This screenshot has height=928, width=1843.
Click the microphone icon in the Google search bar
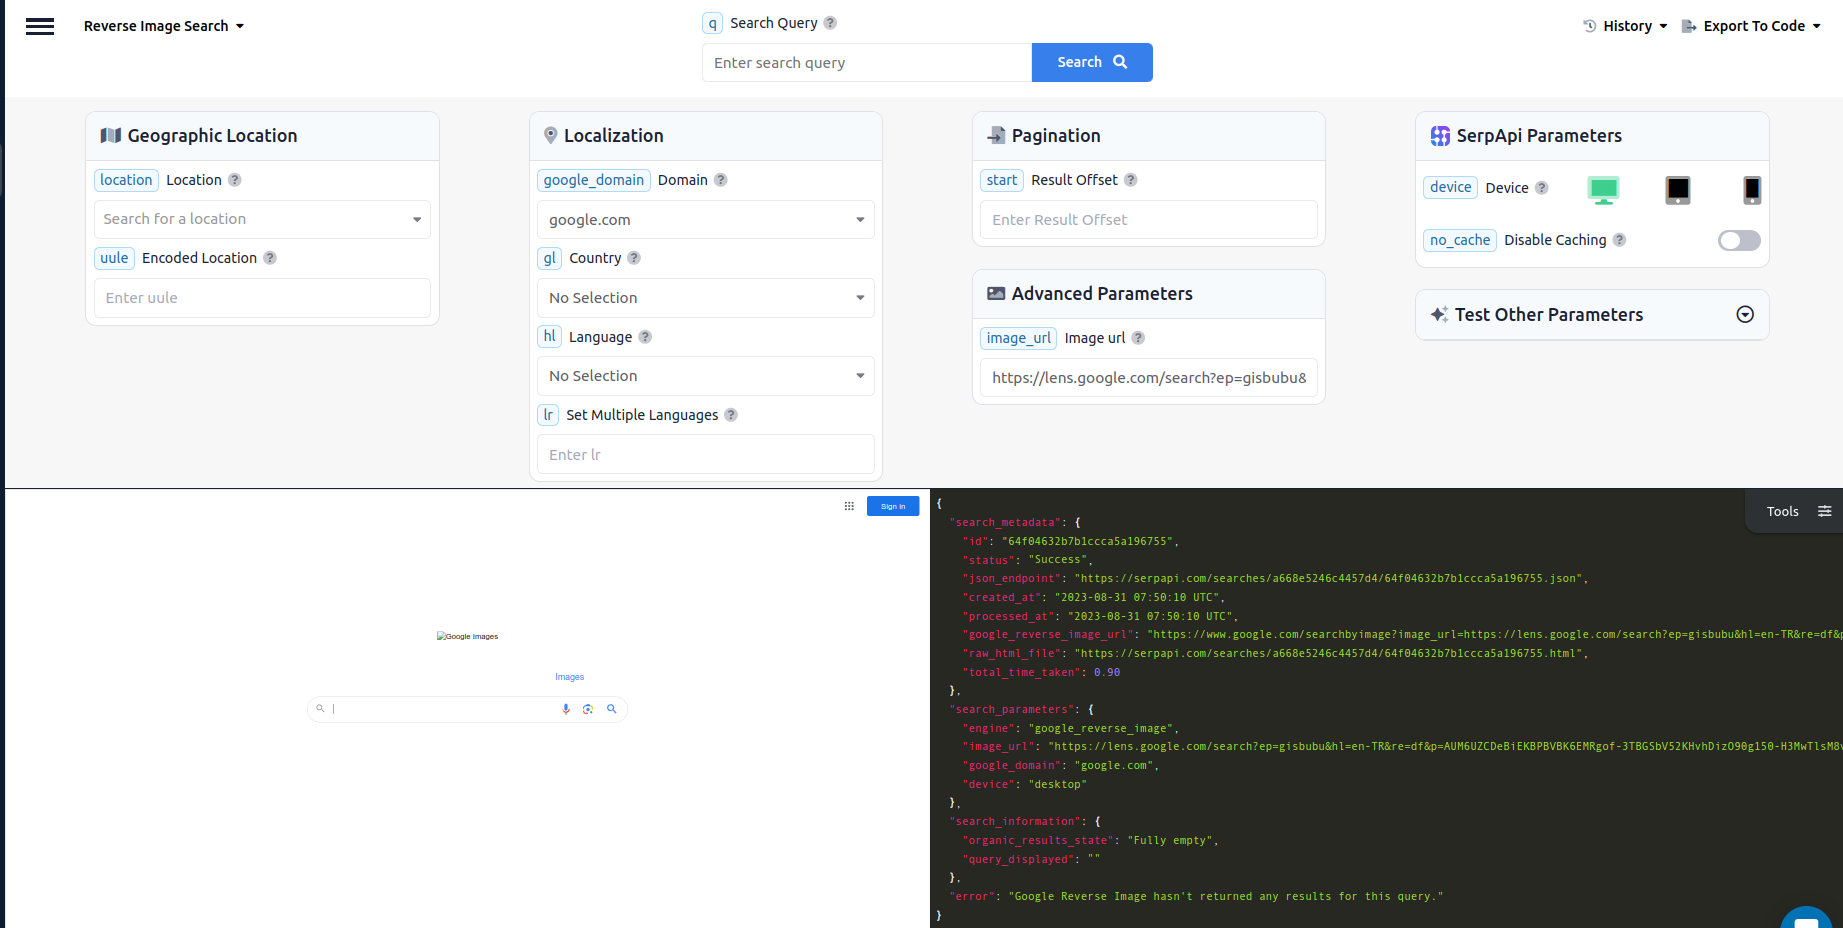coord(566,709)
